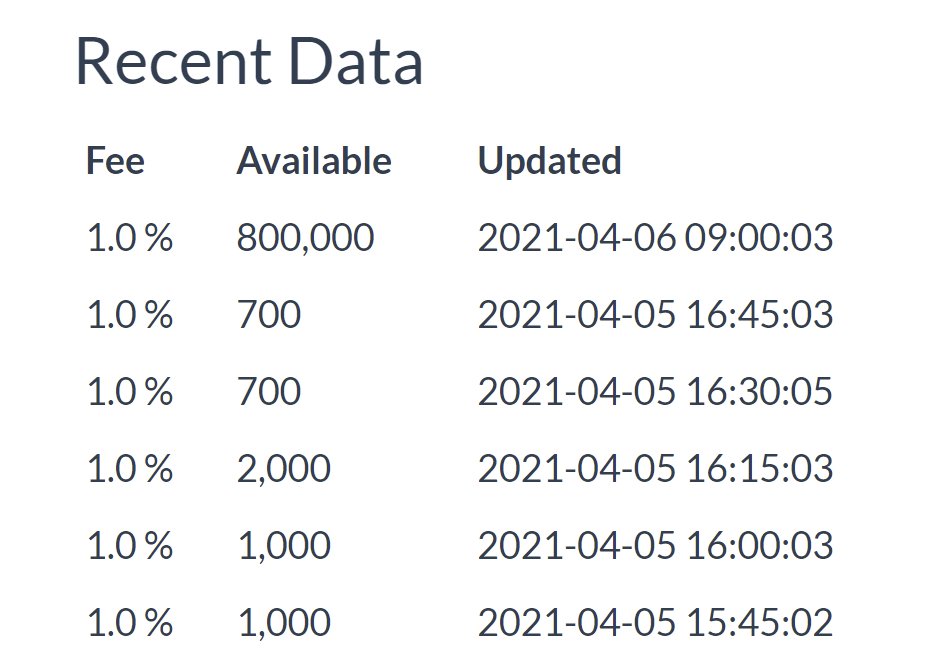
Task: Click the 1.0 % fee in 800,000 row
Action: (130, 237)
